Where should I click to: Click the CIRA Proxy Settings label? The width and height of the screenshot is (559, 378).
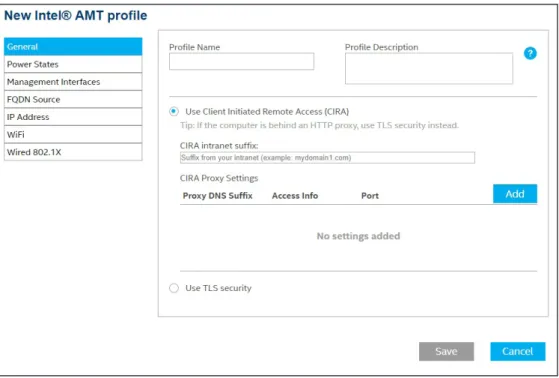point(219,178)
